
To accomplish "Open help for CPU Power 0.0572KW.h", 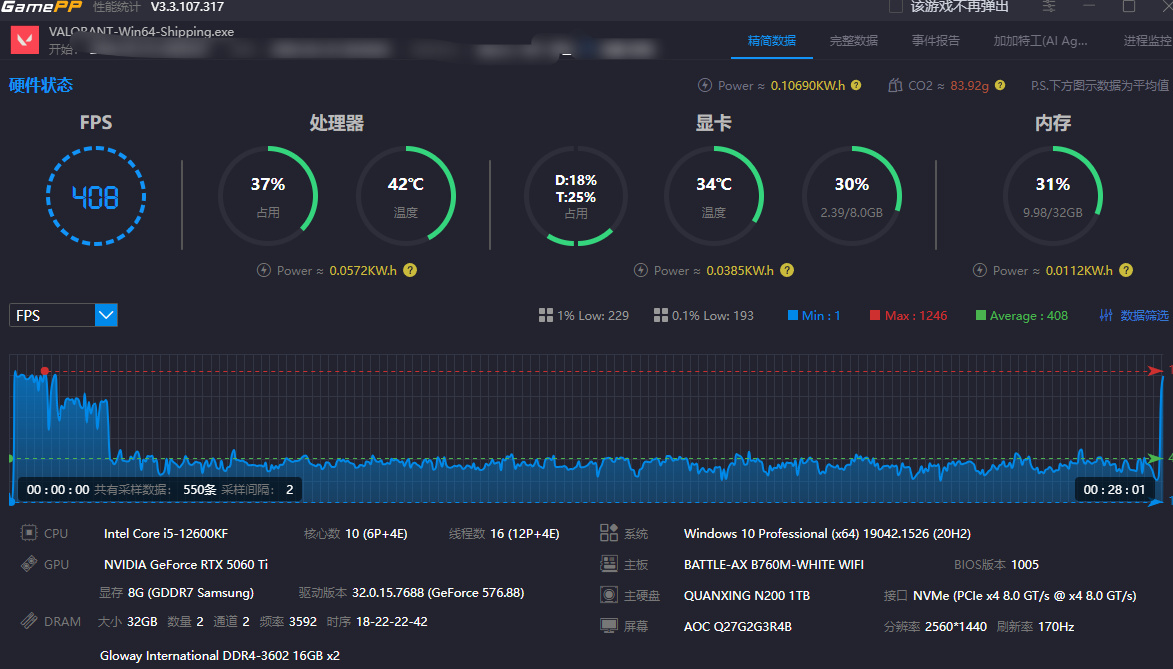I will coord(410,270).
